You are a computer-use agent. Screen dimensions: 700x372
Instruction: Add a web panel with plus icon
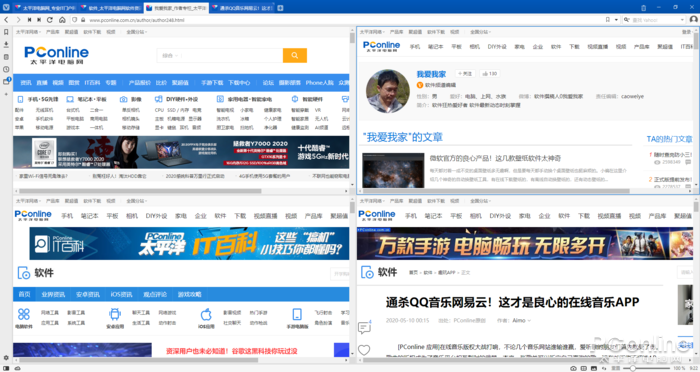tap(6, 94)
